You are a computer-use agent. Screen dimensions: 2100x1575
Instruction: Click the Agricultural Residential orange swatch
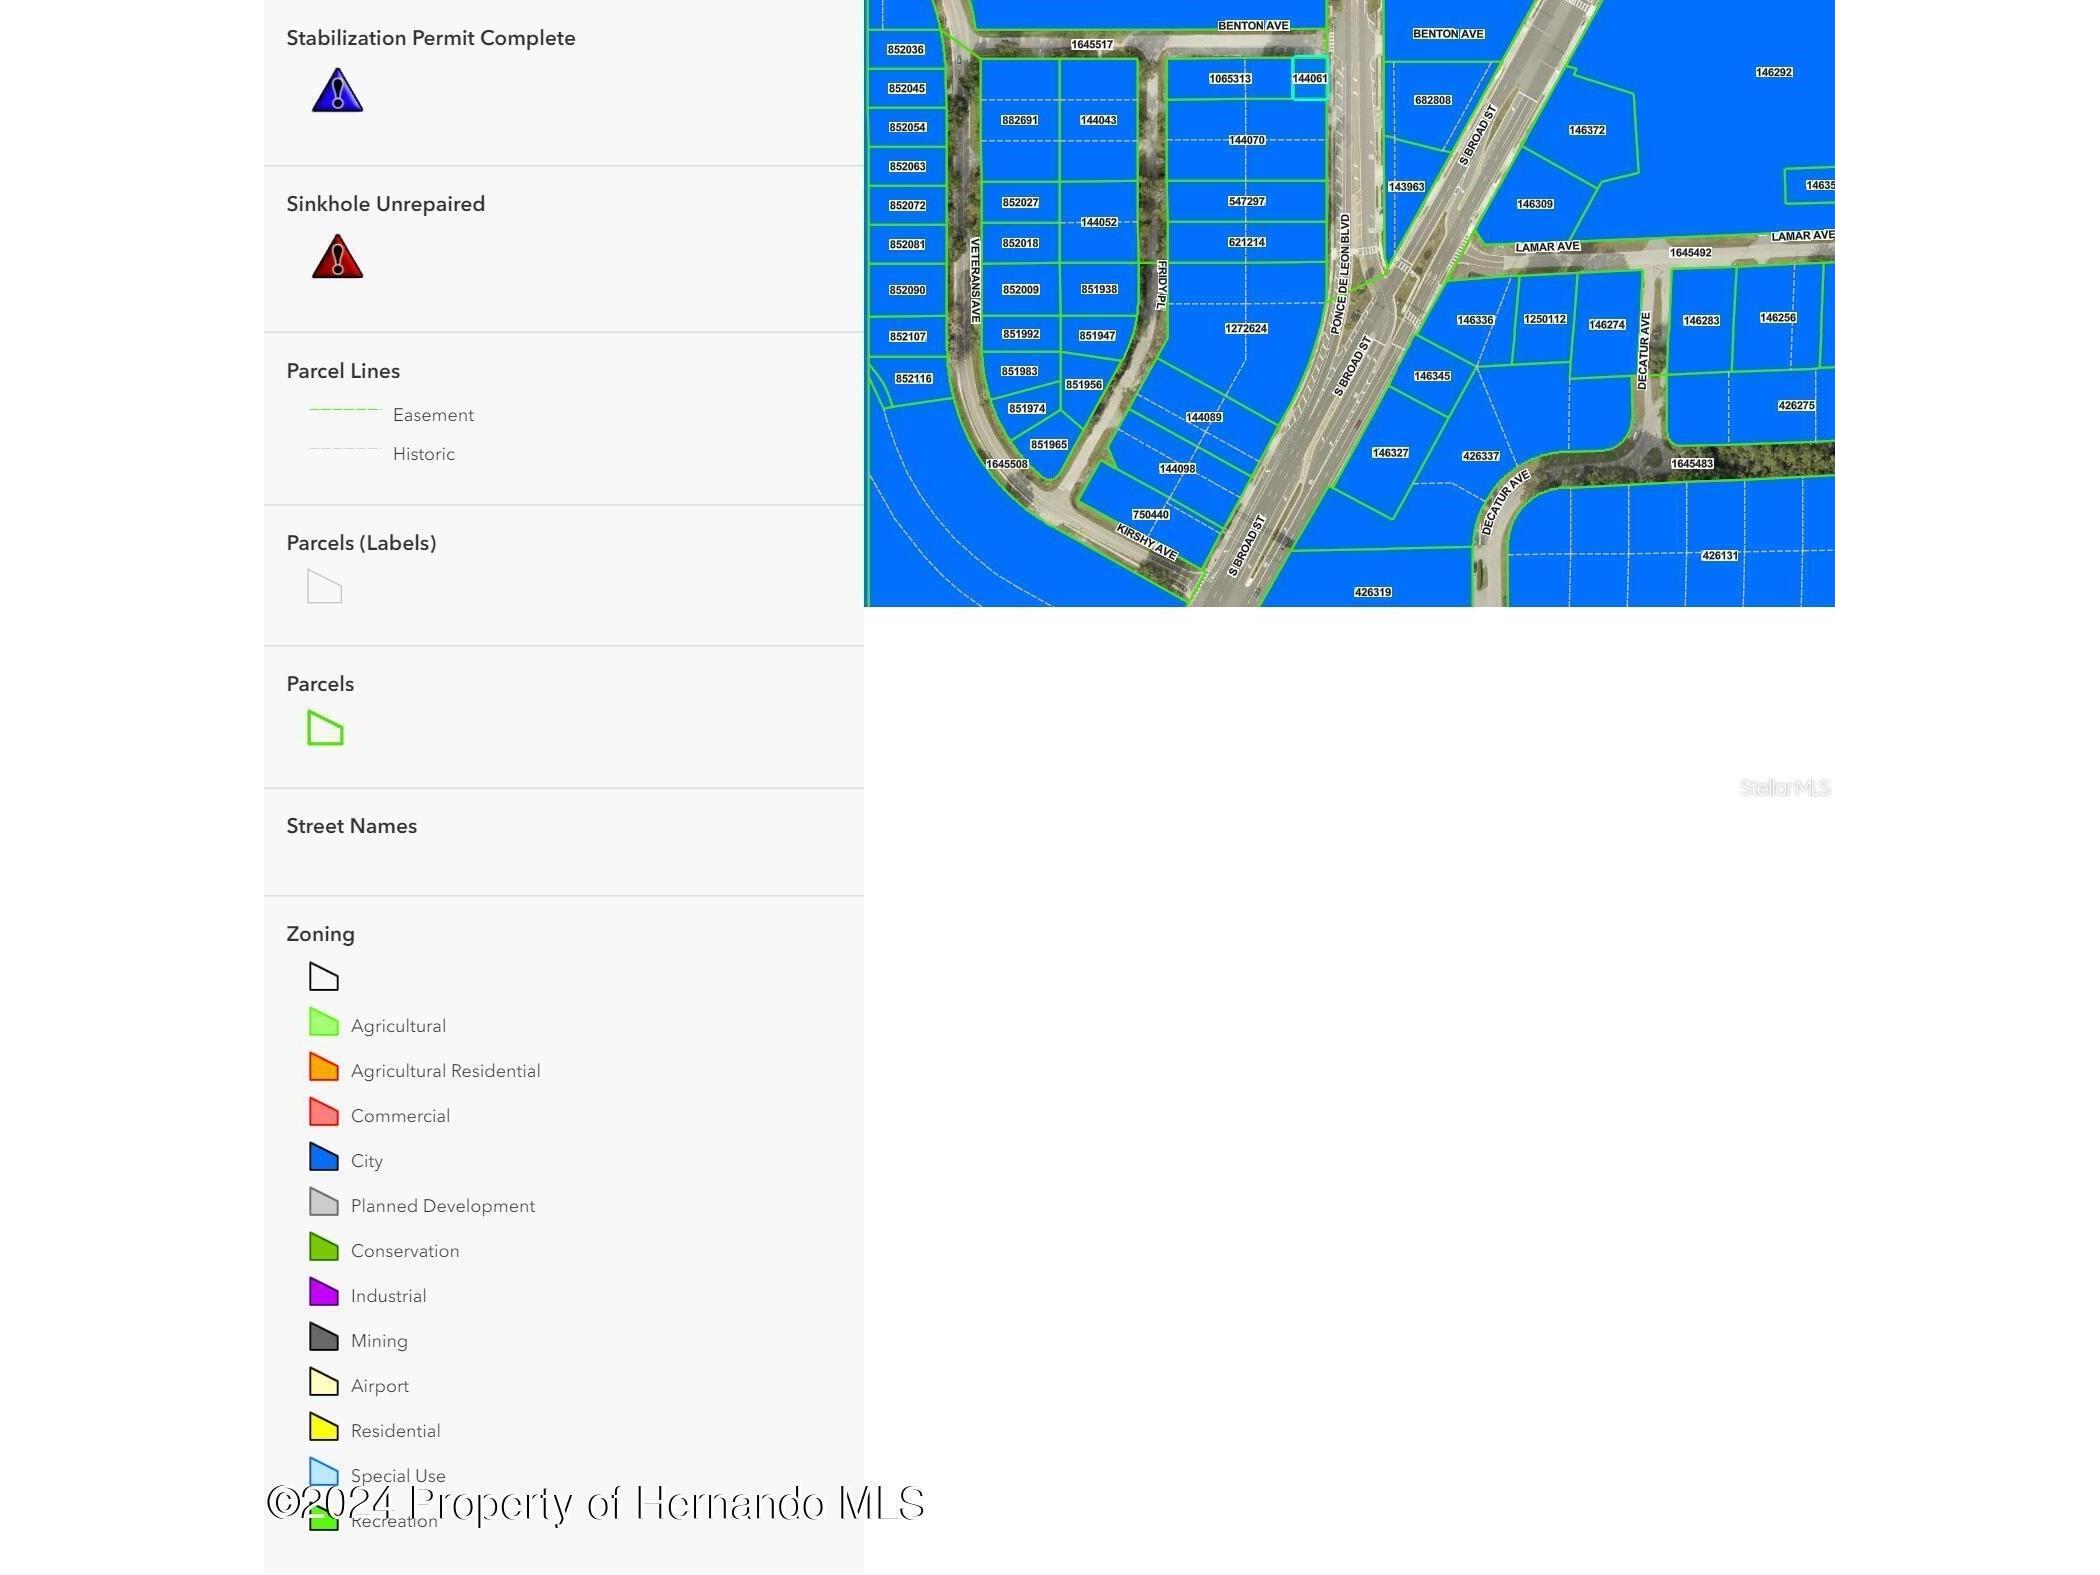pos(324,1067)
